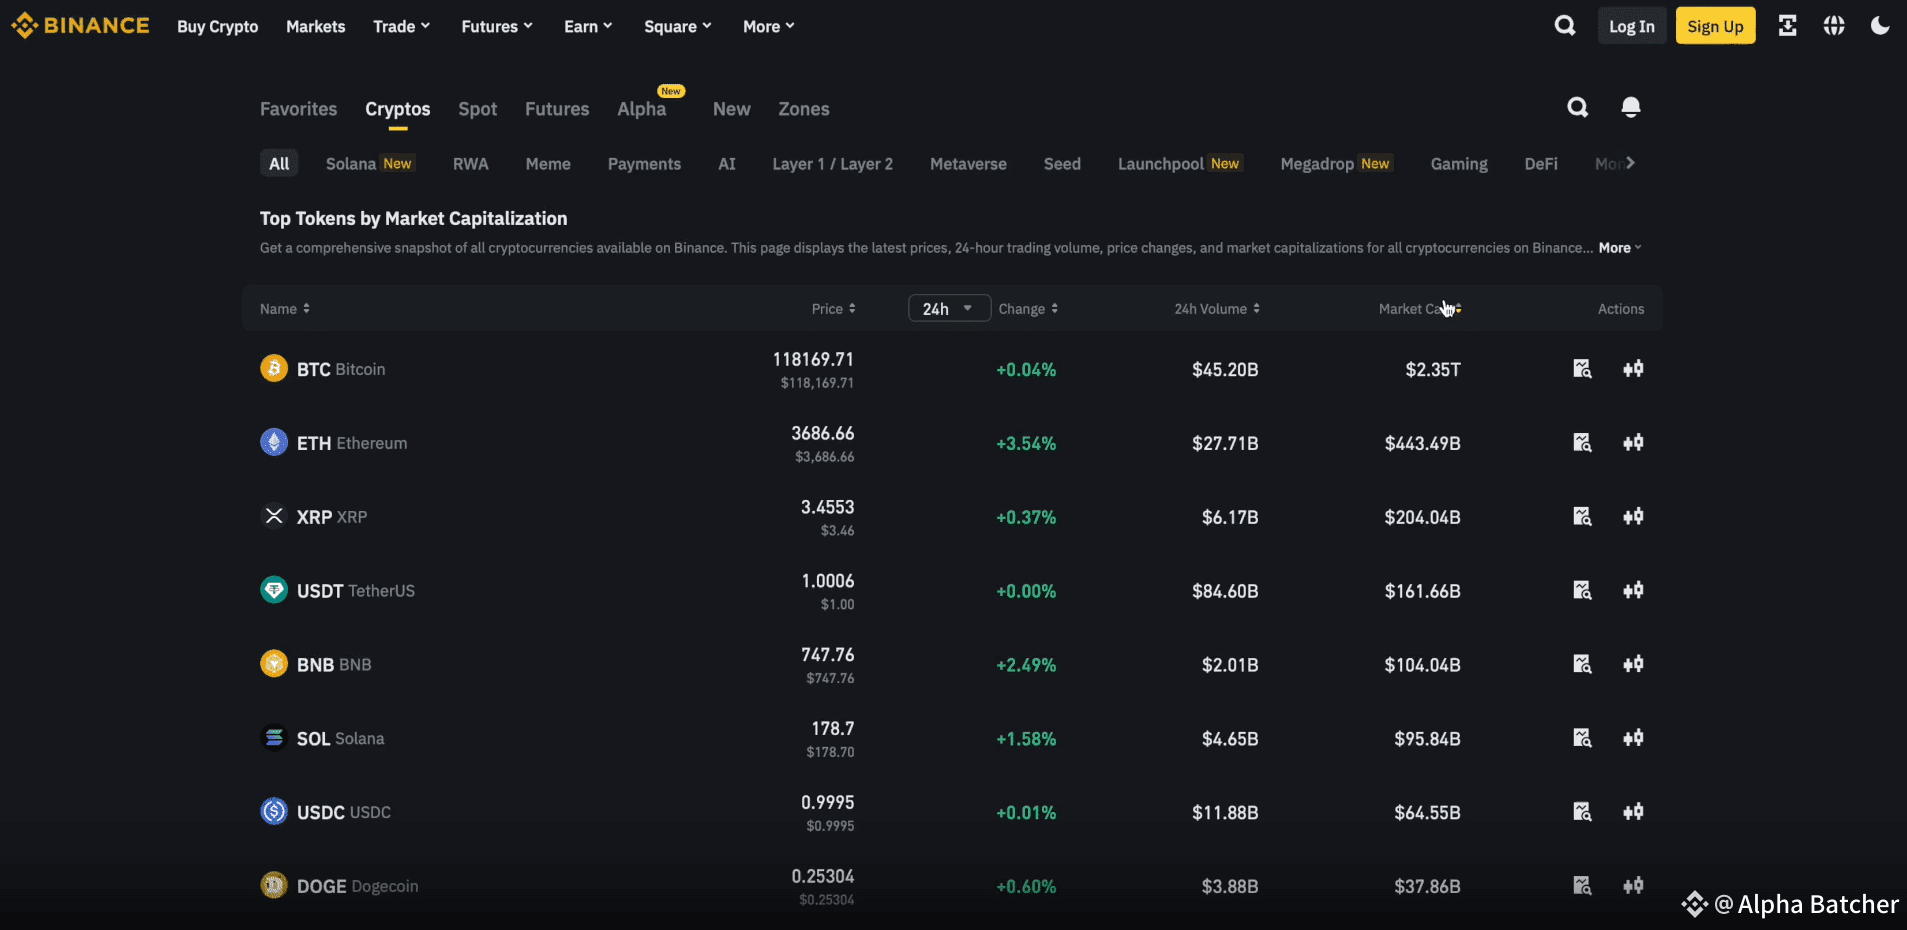
Task: Switch to the Zones tab
Action: [804, 109]
